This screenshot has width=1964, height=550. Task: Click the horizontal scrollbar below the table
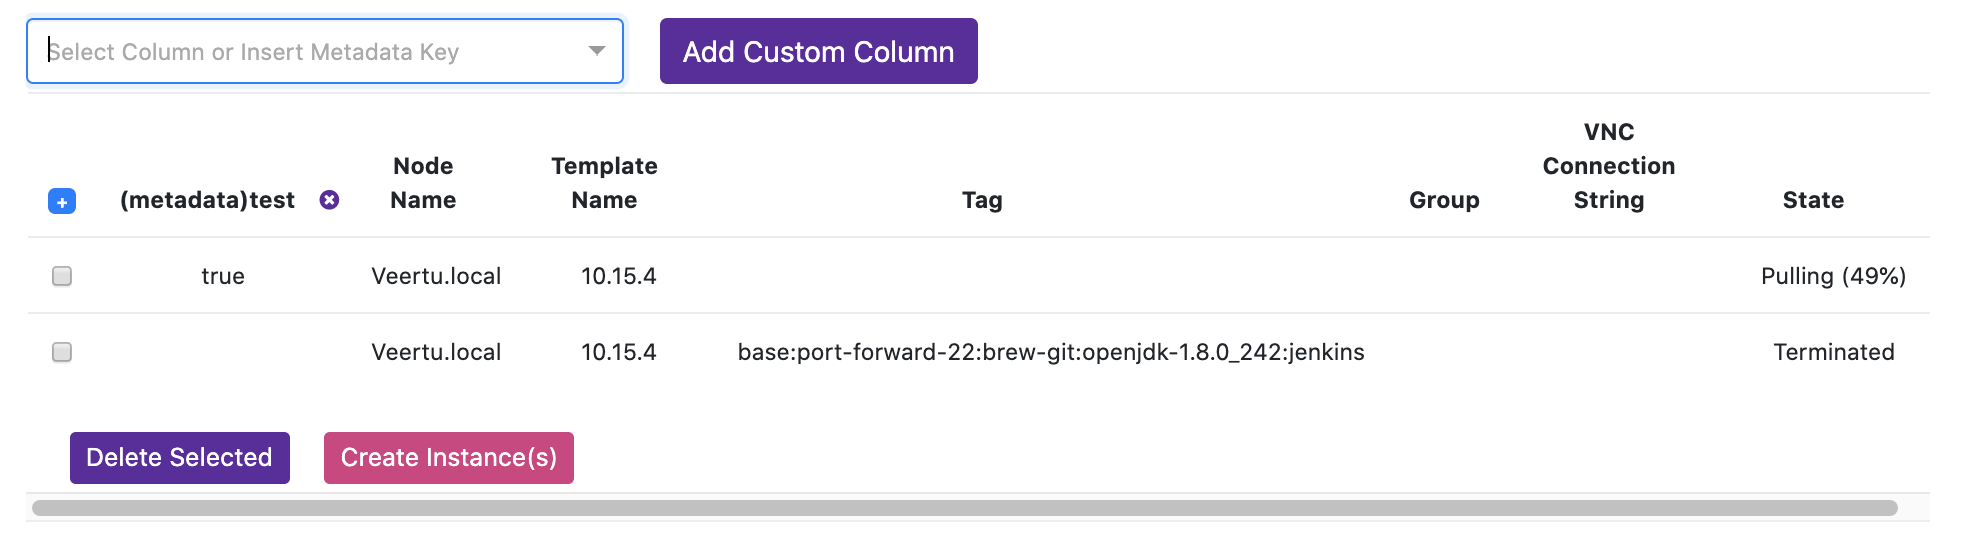[x=964, y=508]
